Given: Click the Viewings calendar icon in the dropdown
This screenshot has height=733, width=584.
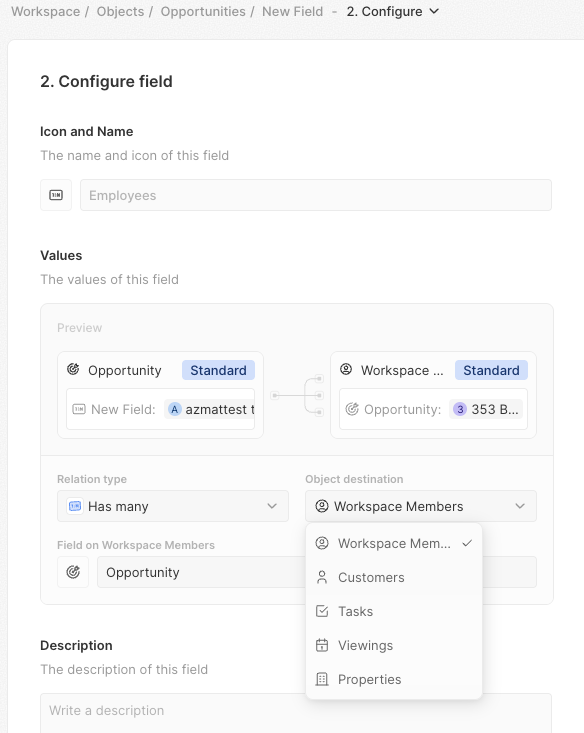Looking at the screenshot, I should (322, 645).
